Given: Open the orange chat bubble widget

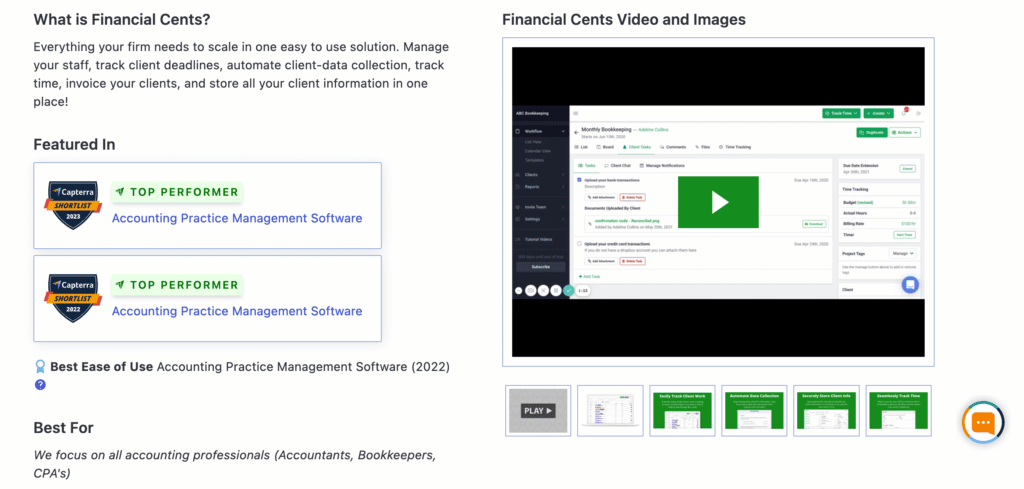Looking at the screenshot, I should coord(984,422).
